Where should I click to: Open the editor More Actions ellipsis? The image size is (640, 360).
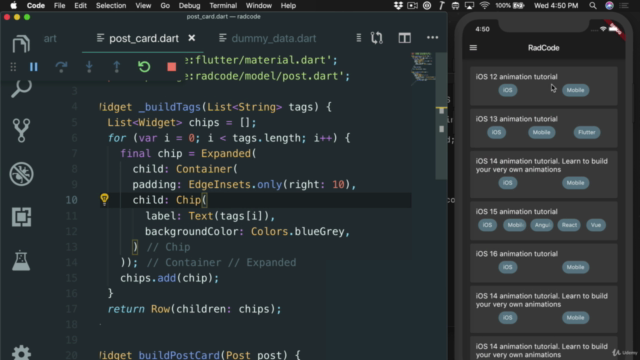pyautogui.click(x=432, y=38)
